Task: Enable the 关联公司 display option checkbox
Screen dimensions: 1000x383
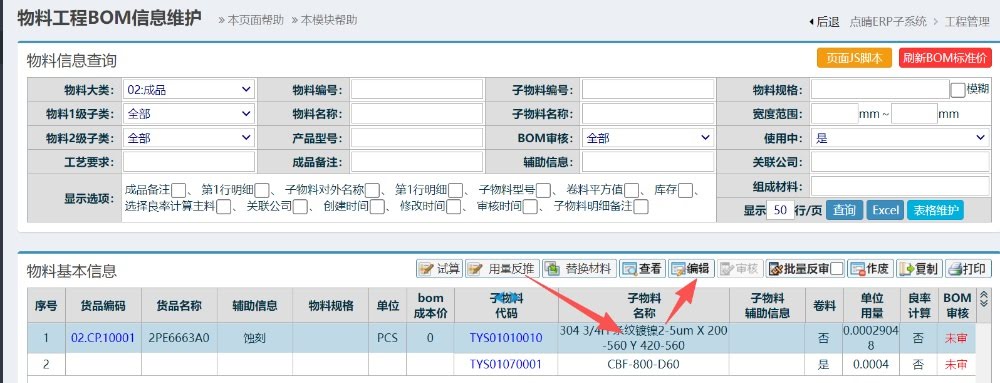Action: pyautogui.click(x=299, y=206)
